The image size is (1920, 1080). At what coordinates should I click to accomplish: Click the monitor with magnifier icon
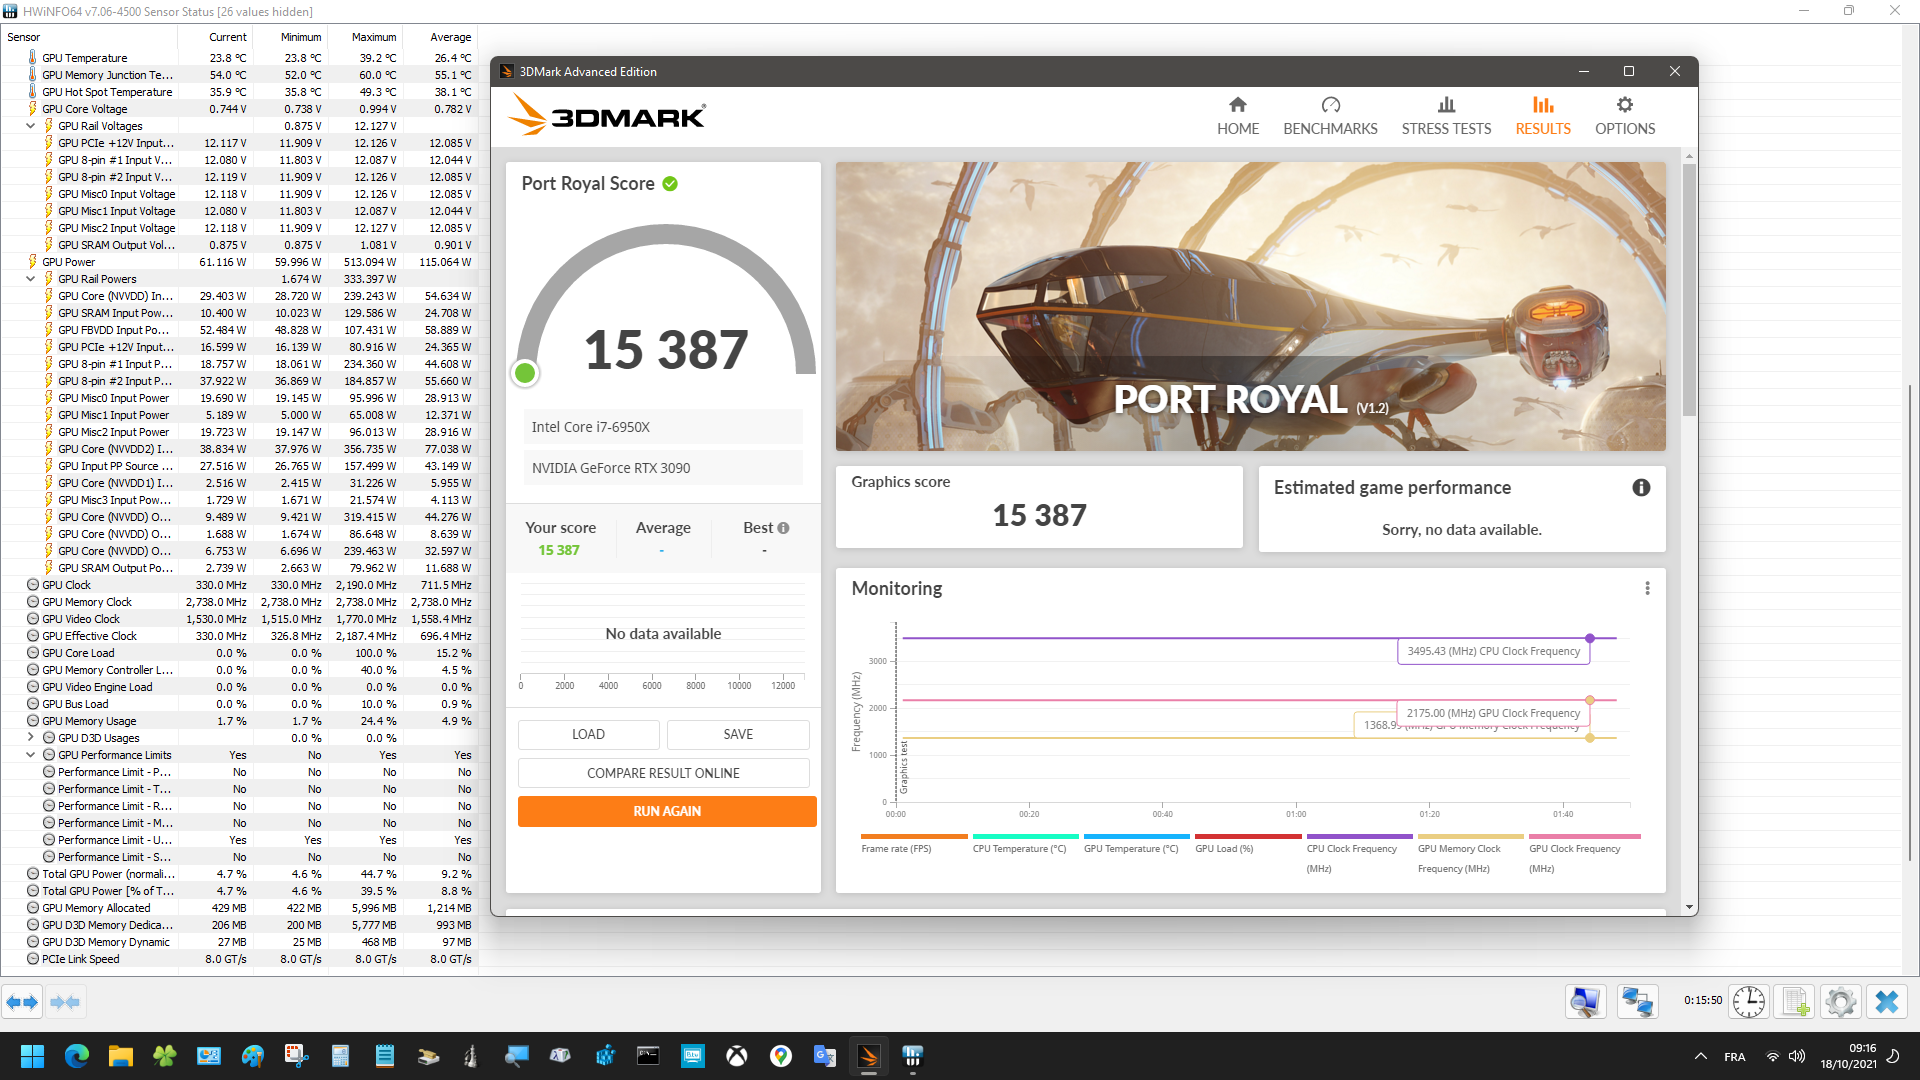point(1586,1001)
